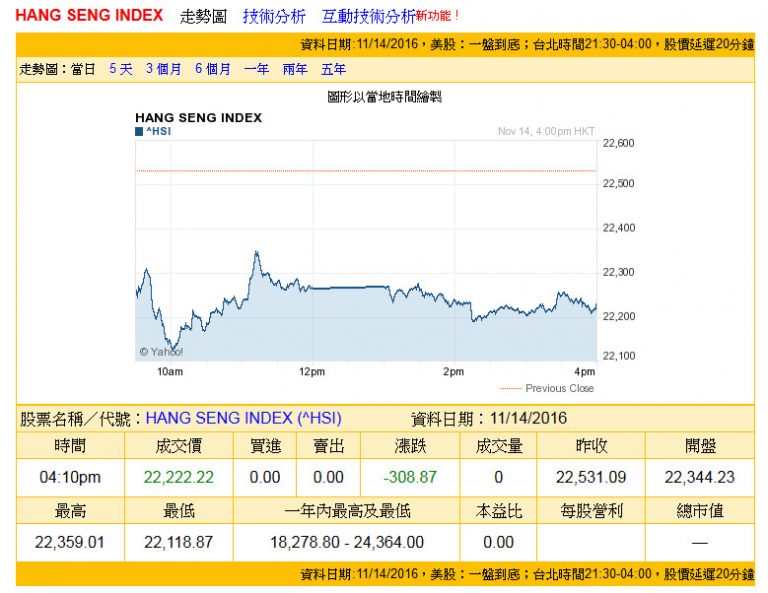Screen dimensions: 768x593
Task: Click the 漲跌 column header
Action: point(410,446)
